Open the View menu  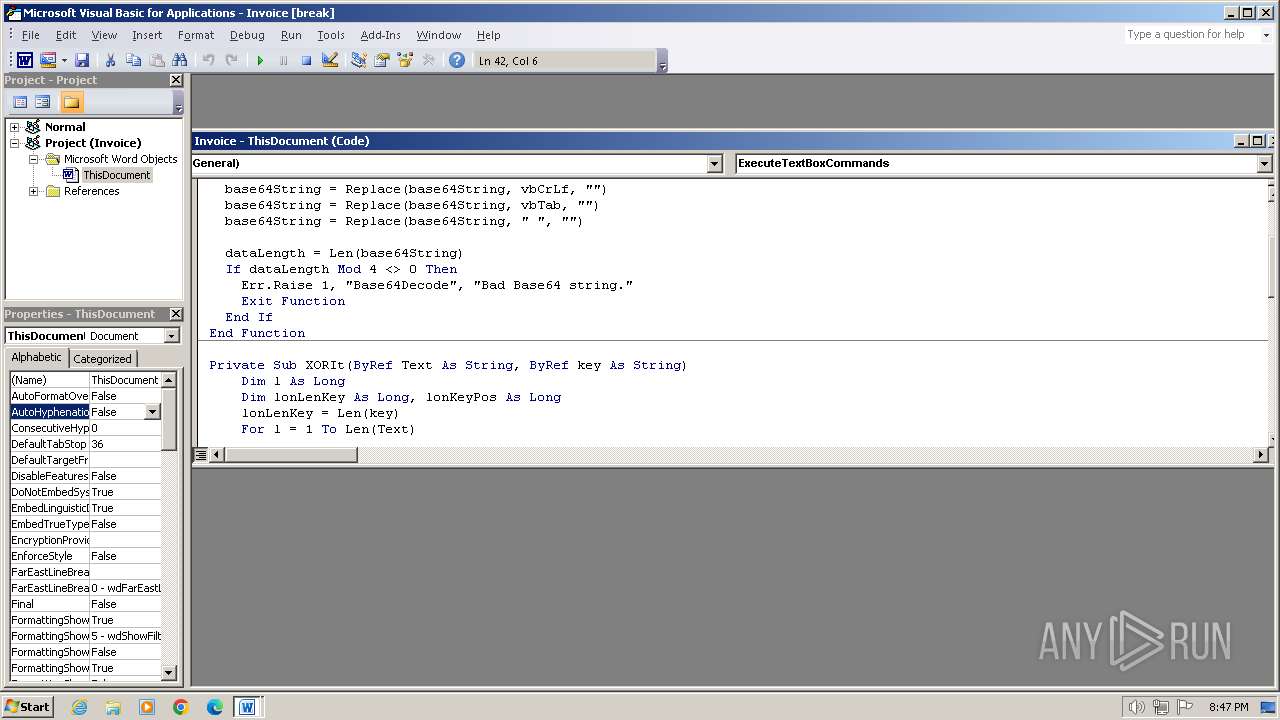(x=104, y=35)
